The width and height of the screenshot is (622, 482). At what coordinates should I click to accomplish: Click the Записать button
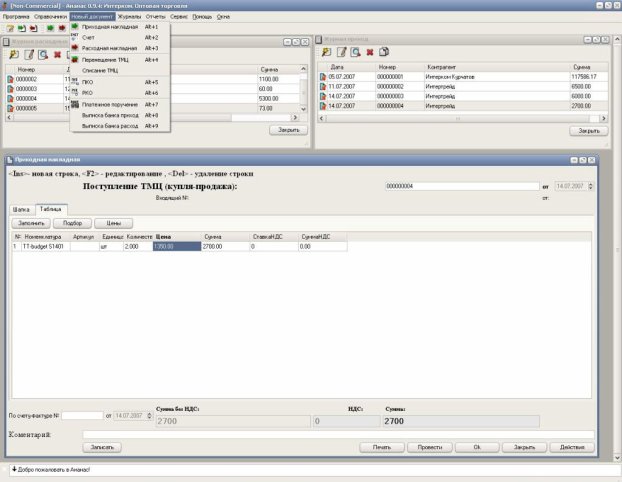102,447
